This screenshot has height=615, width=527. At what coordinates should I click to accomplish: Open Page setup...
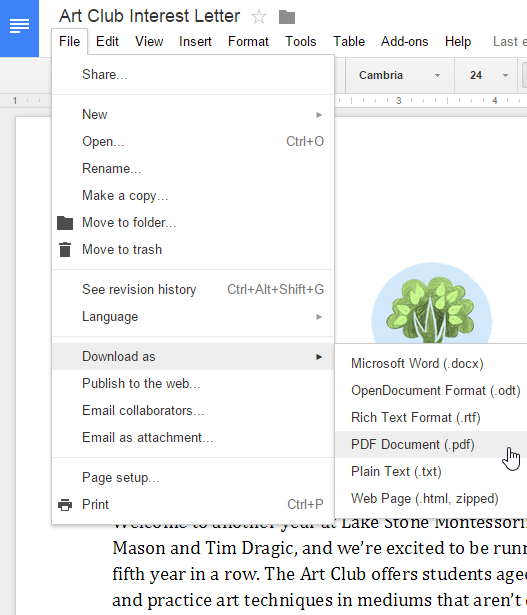(x=193, y=478)
